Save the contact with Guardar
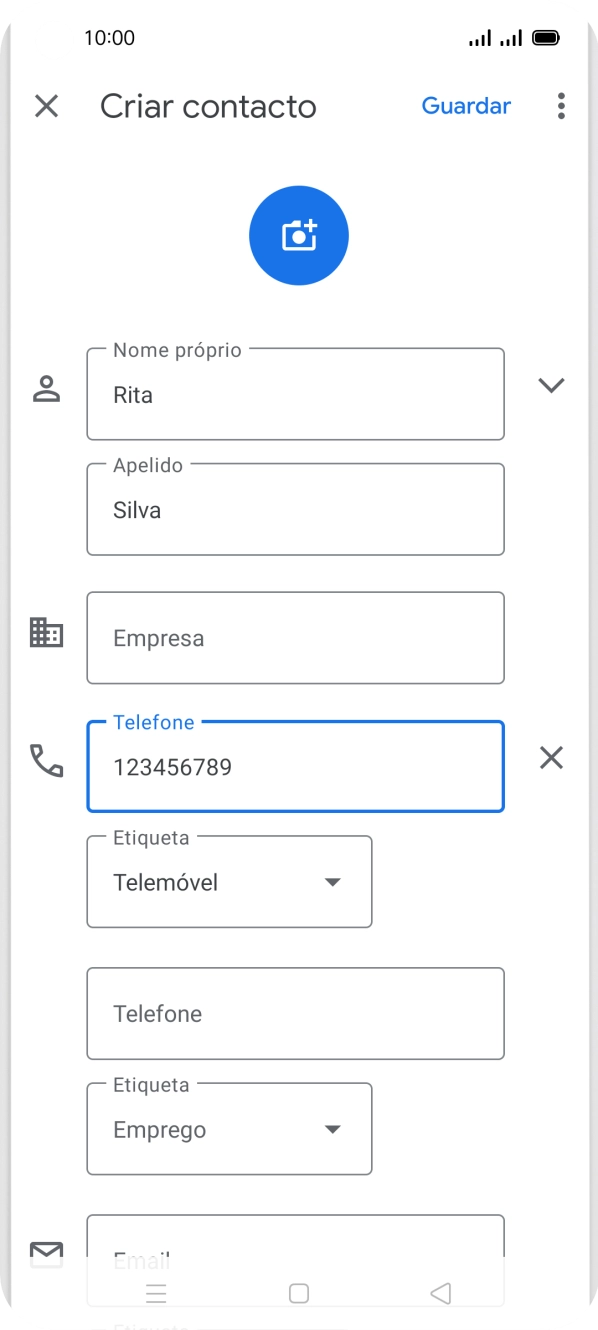The height and width of the screenshot is (1330, 598). click(x=466, y=106)
